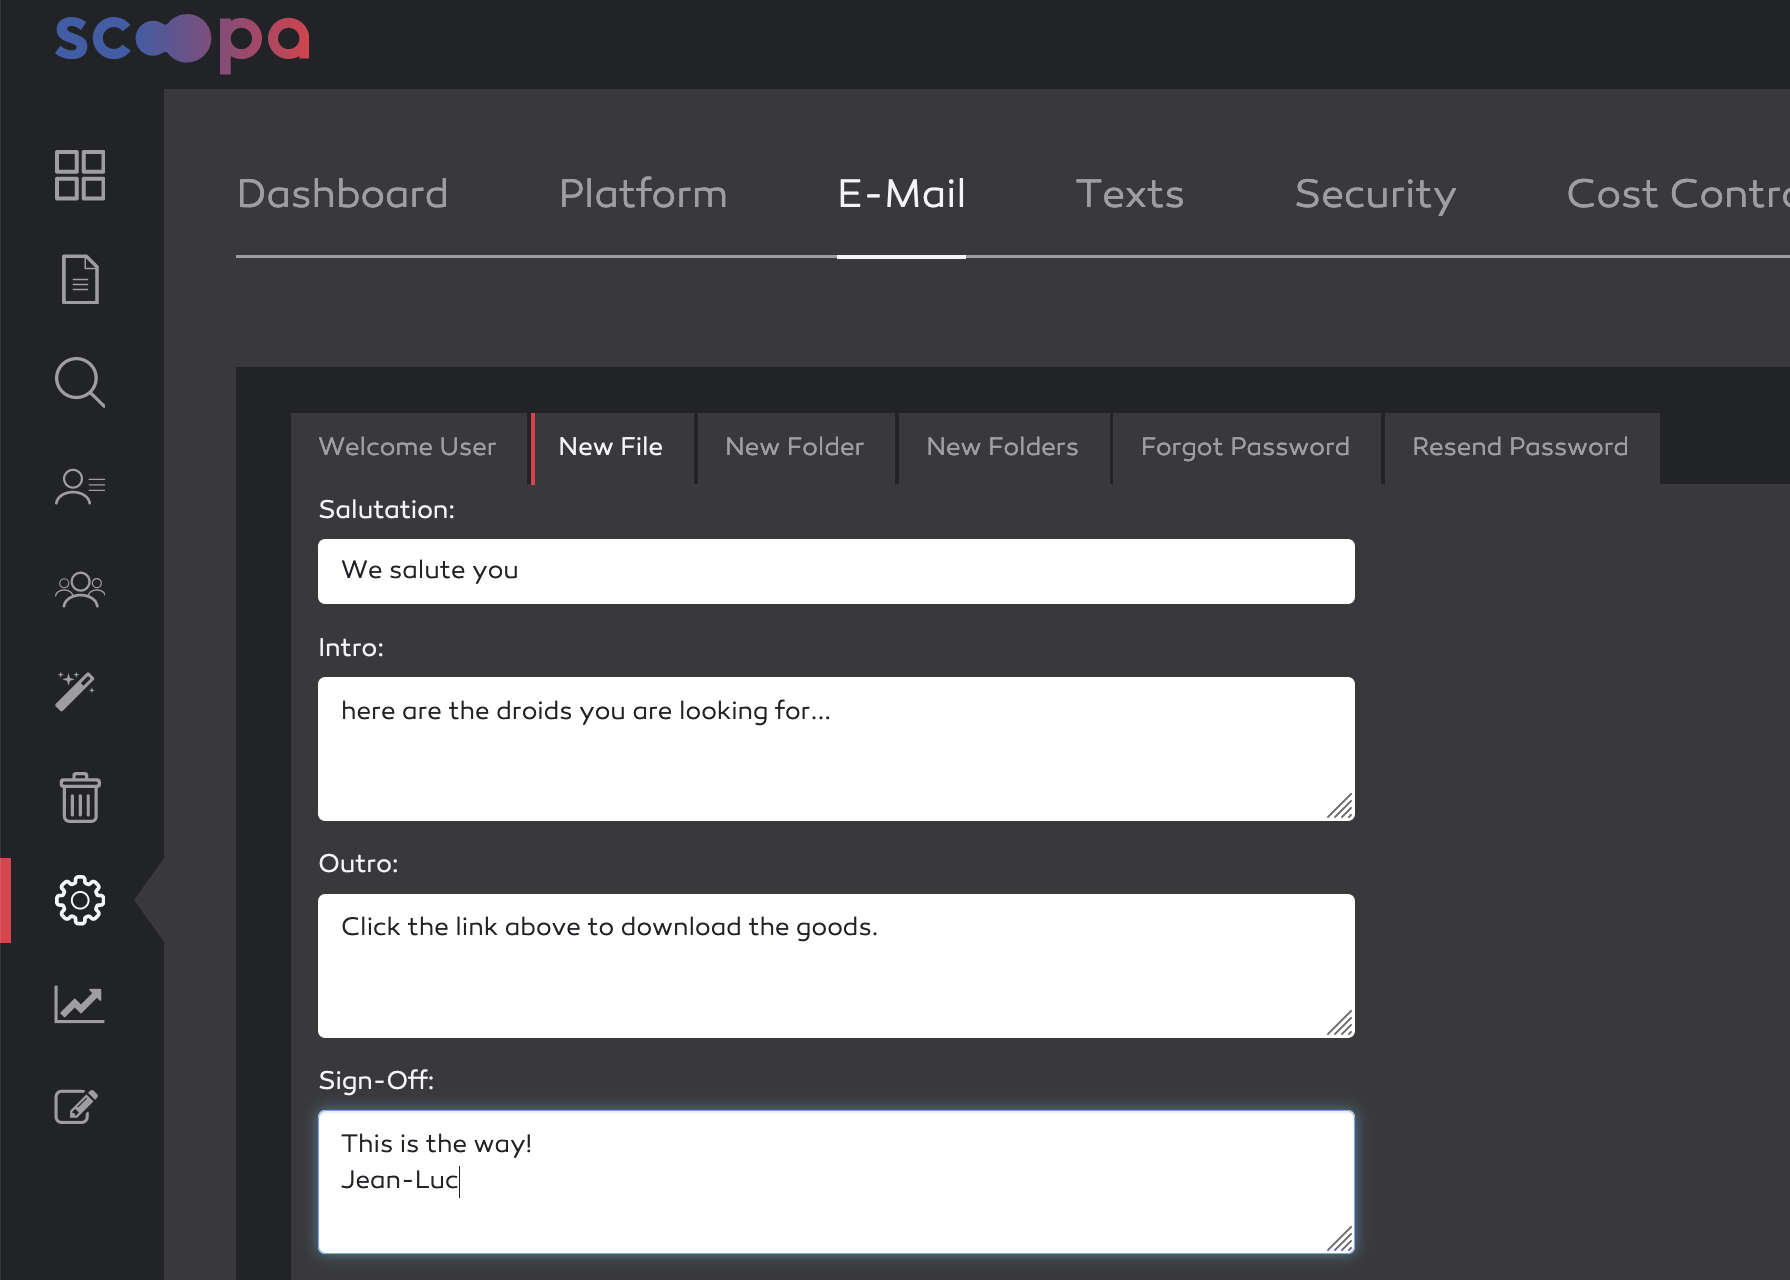Click into the Salutation input field
1790x1280 pixels.
click(x=836, y=571)
